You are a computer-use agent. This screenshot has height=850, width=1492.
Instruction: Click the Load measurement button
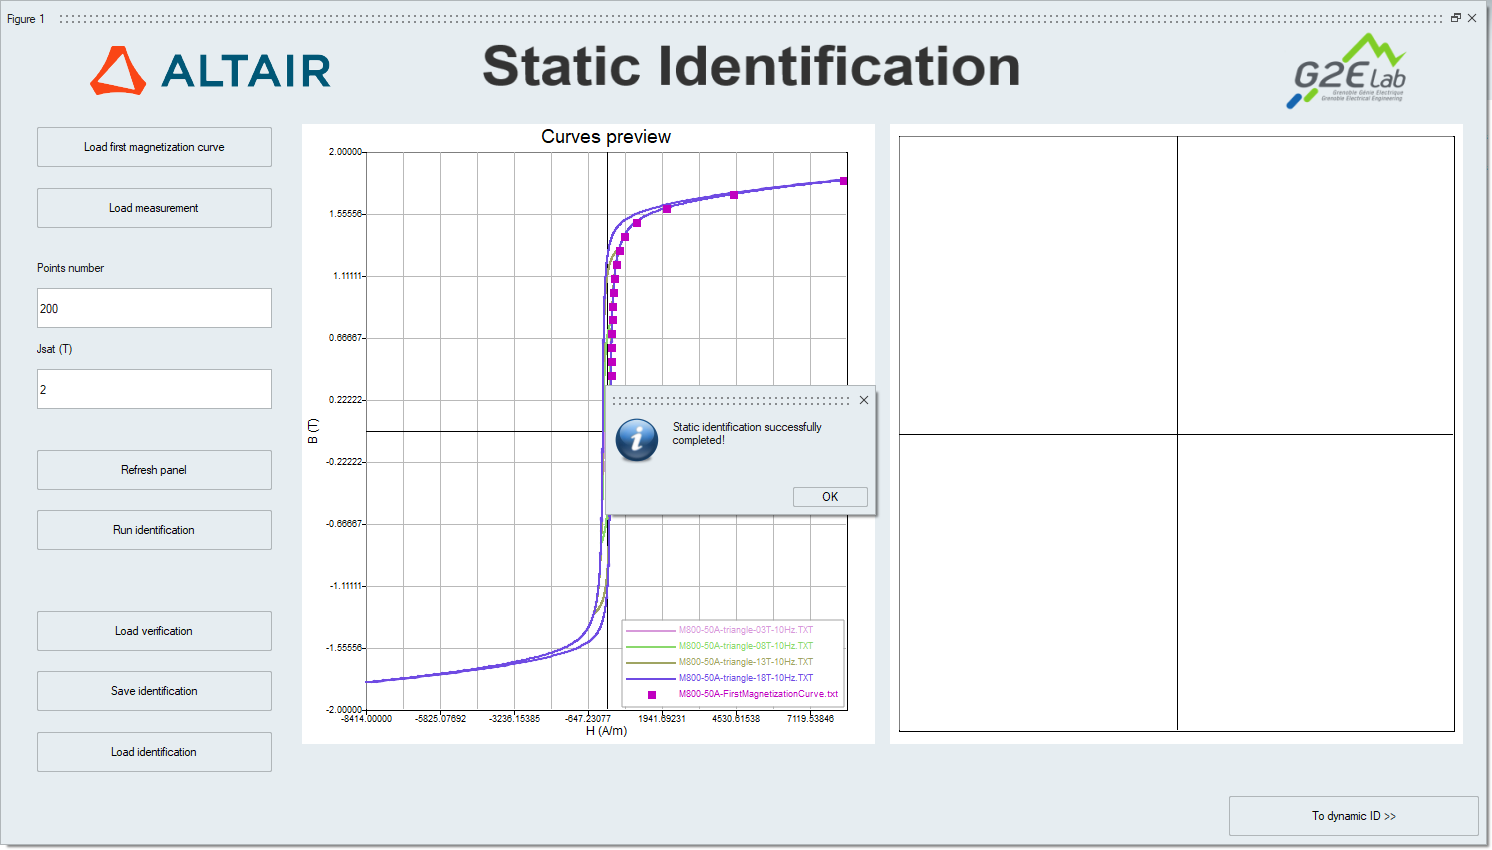154,208
